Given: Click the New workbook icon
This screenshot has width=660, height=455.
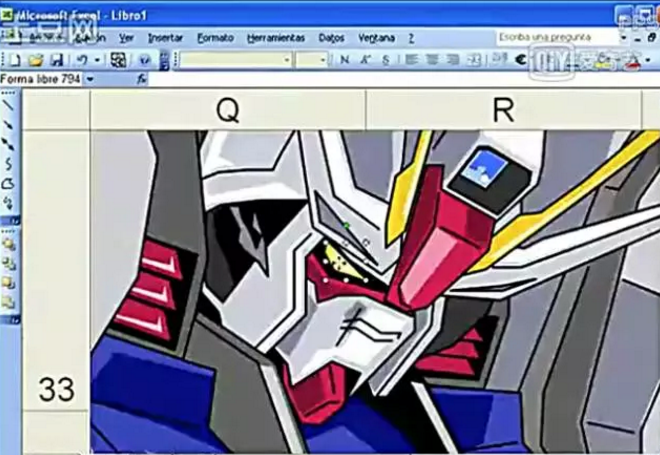Looking at the screenshot, I should [x=14, y=61].
